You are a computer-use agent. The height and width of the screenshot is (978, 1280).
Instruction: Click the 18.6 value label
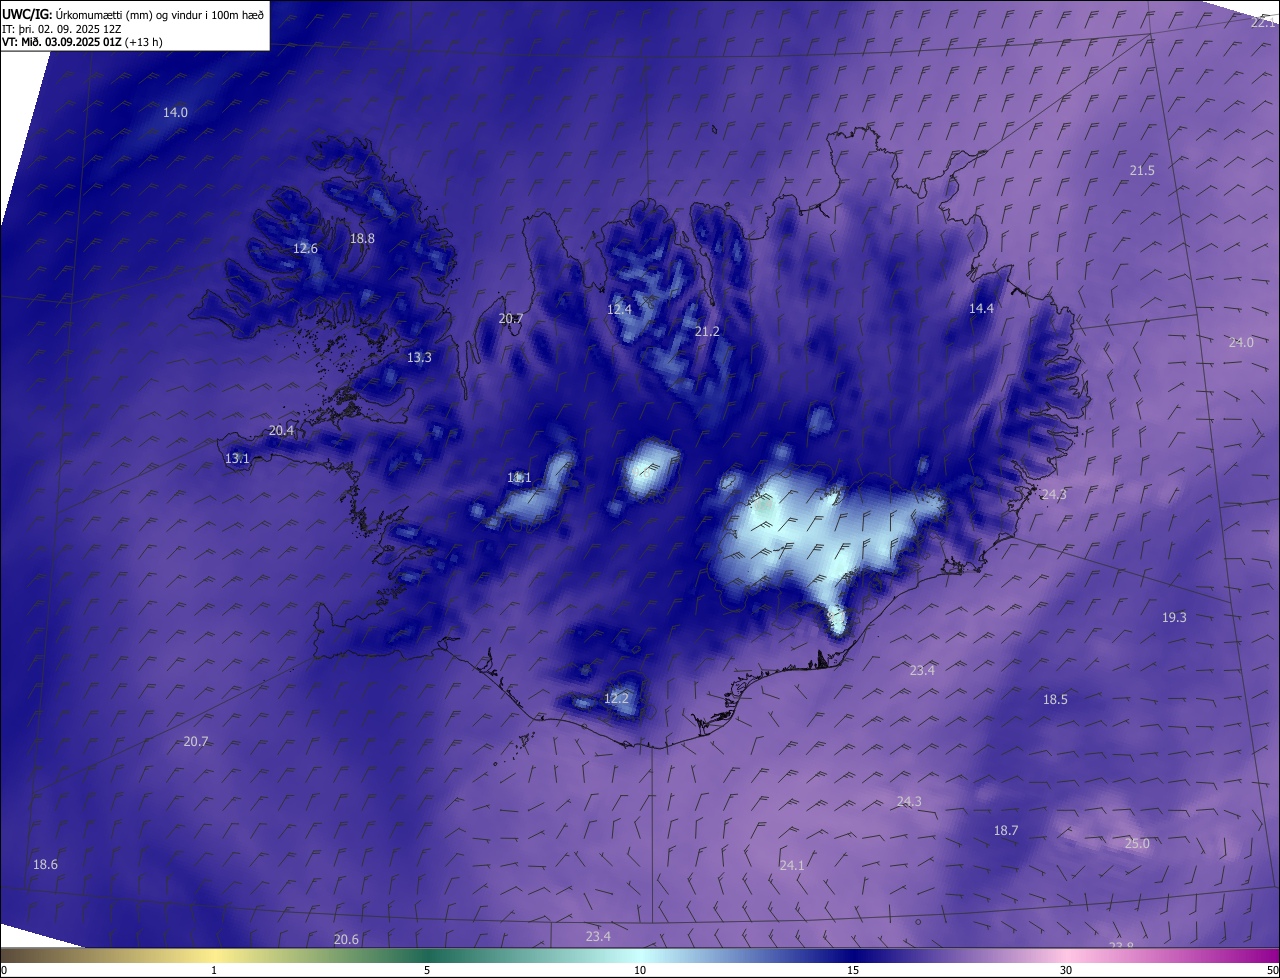45,865
